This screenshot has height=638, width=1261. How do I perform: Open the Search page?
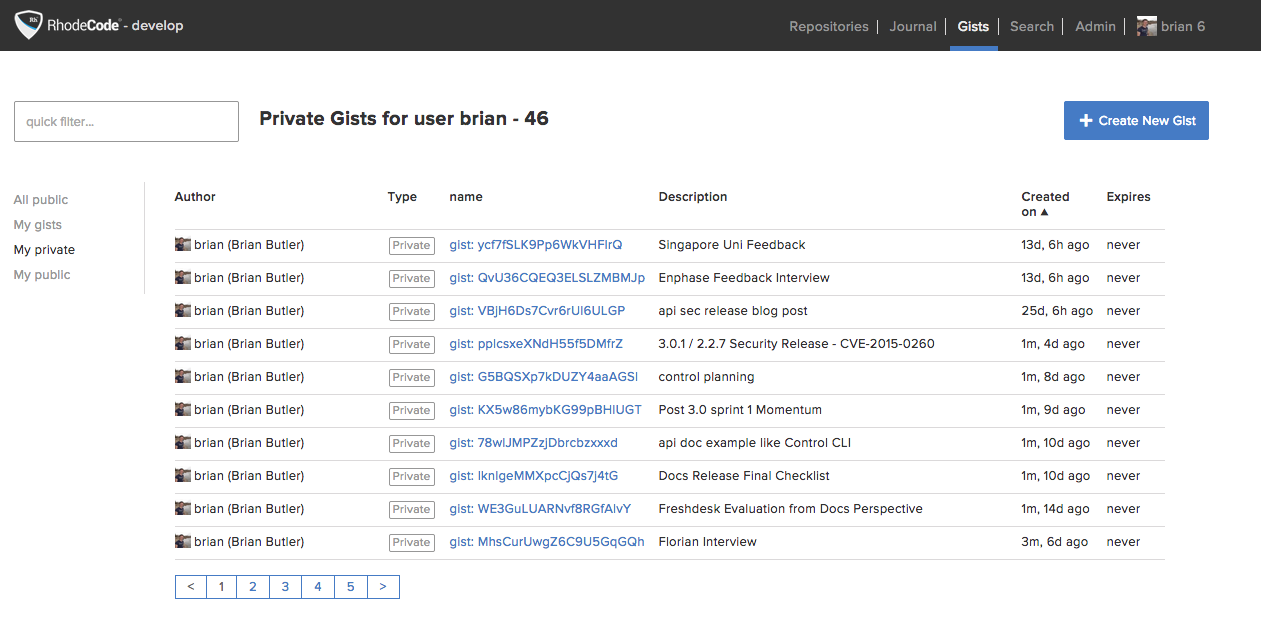1032,26
